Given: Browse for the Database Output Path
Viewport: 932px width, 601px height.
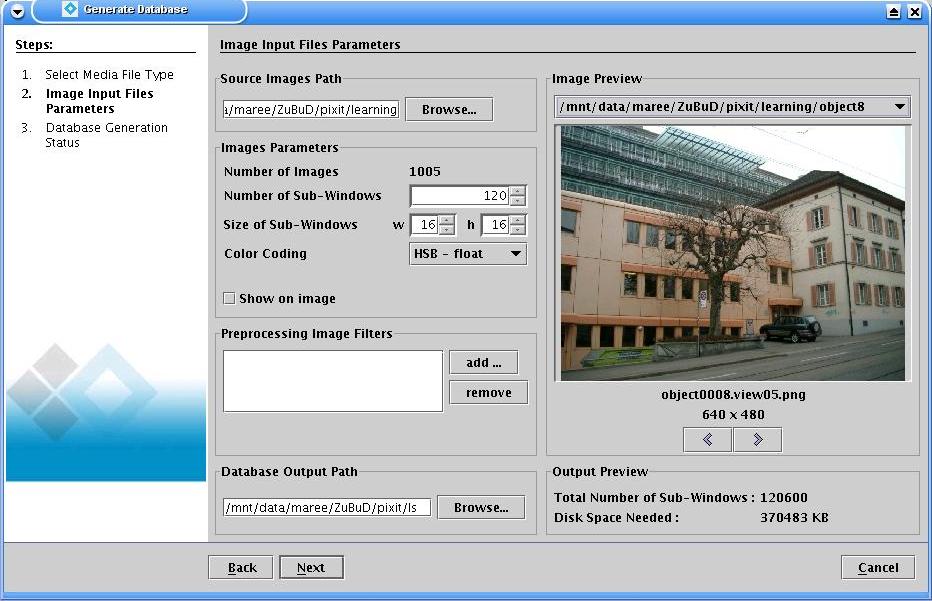Looking at the screenshot, I should (x=481, y=508).
